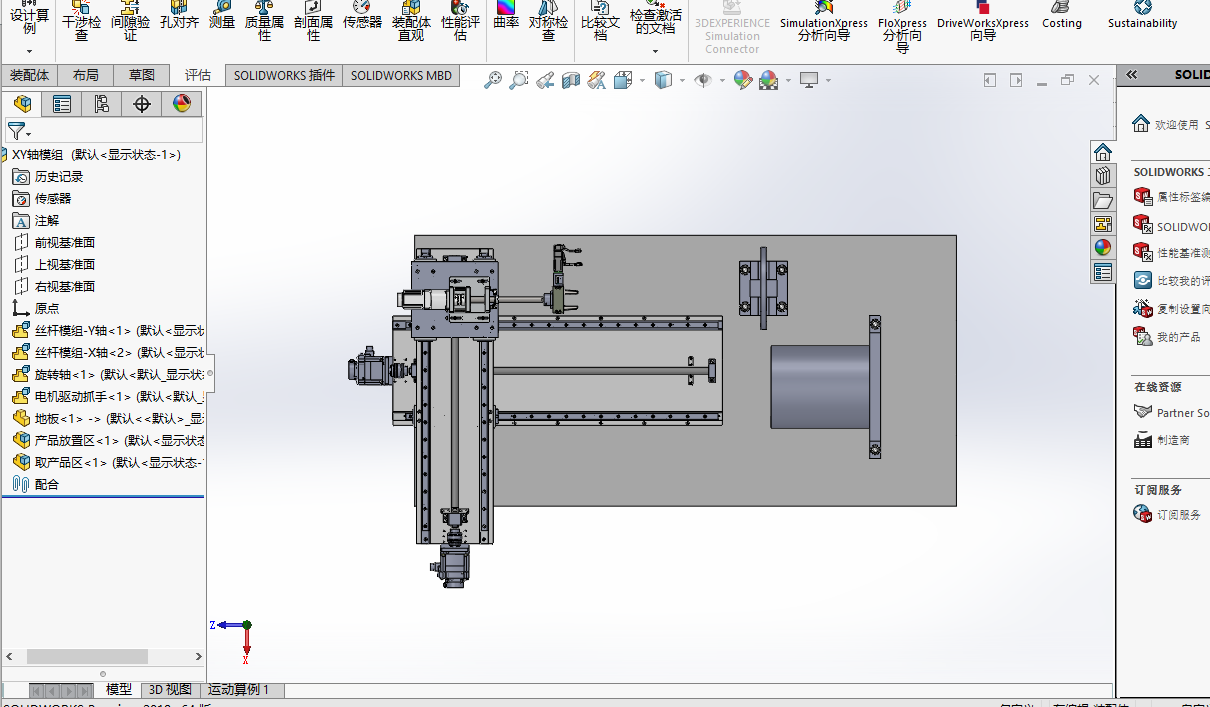
Task: Switch to the SOLIDWORKS MBD tab
Action: pyautogui.click(x=401, y=75)
